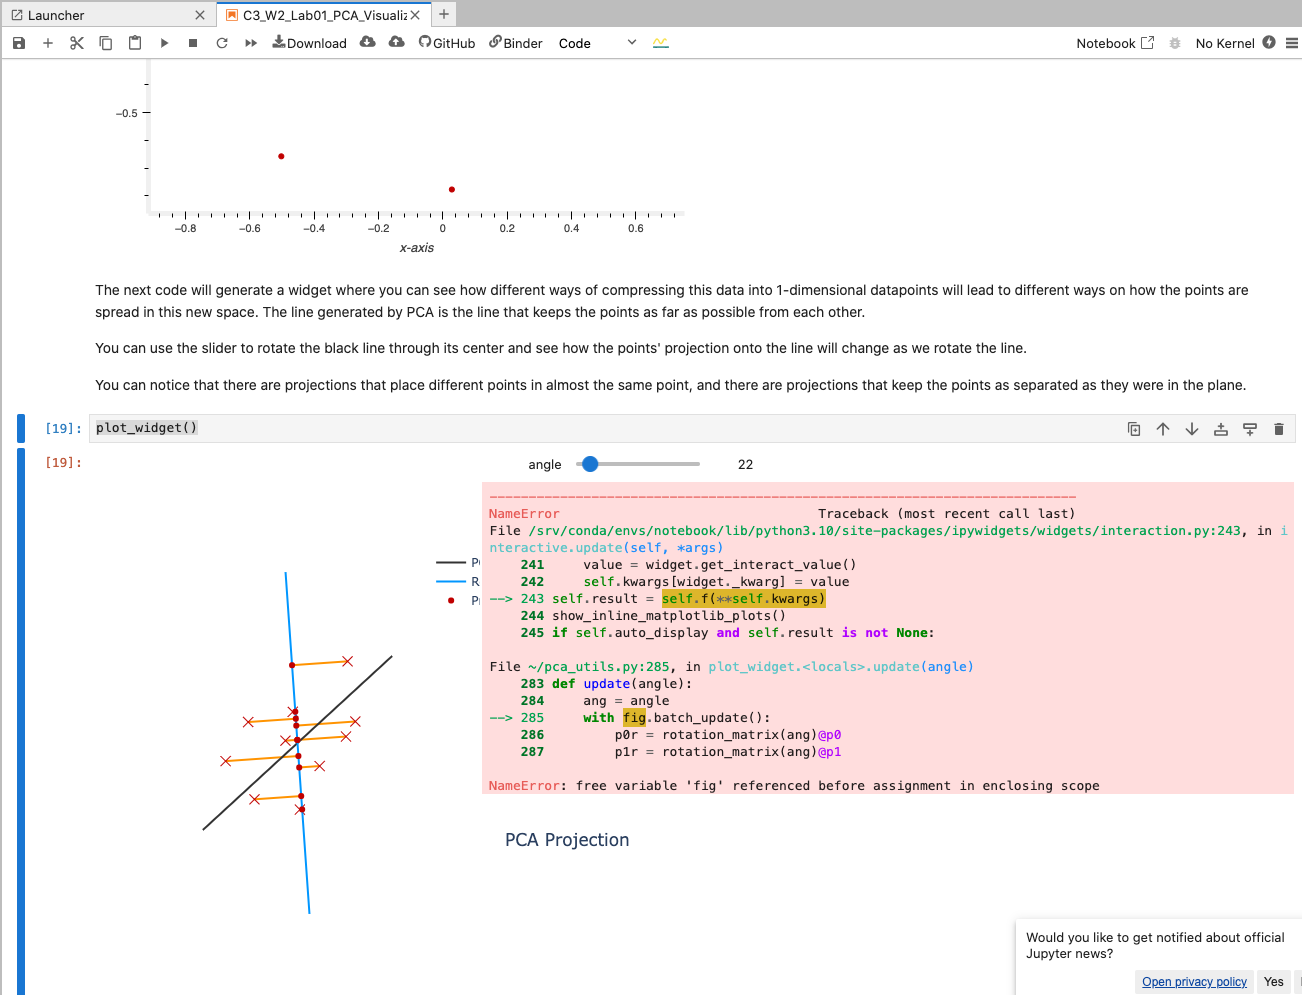The height and width of the screenshot is (995, 1302).
Task: Click the 'Traceback (most recent call last)' text
Action: [x=946, y=514]
